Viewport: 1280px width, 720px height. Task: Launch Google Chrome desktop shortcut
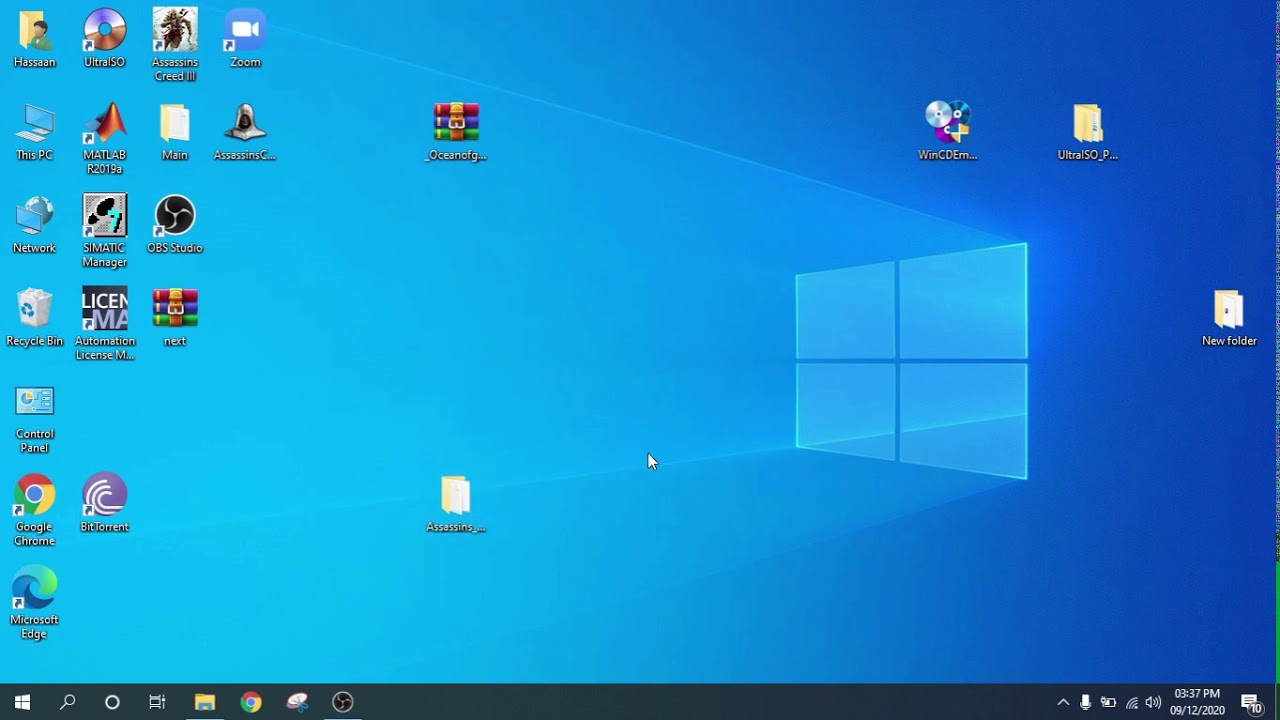(35, 511)
